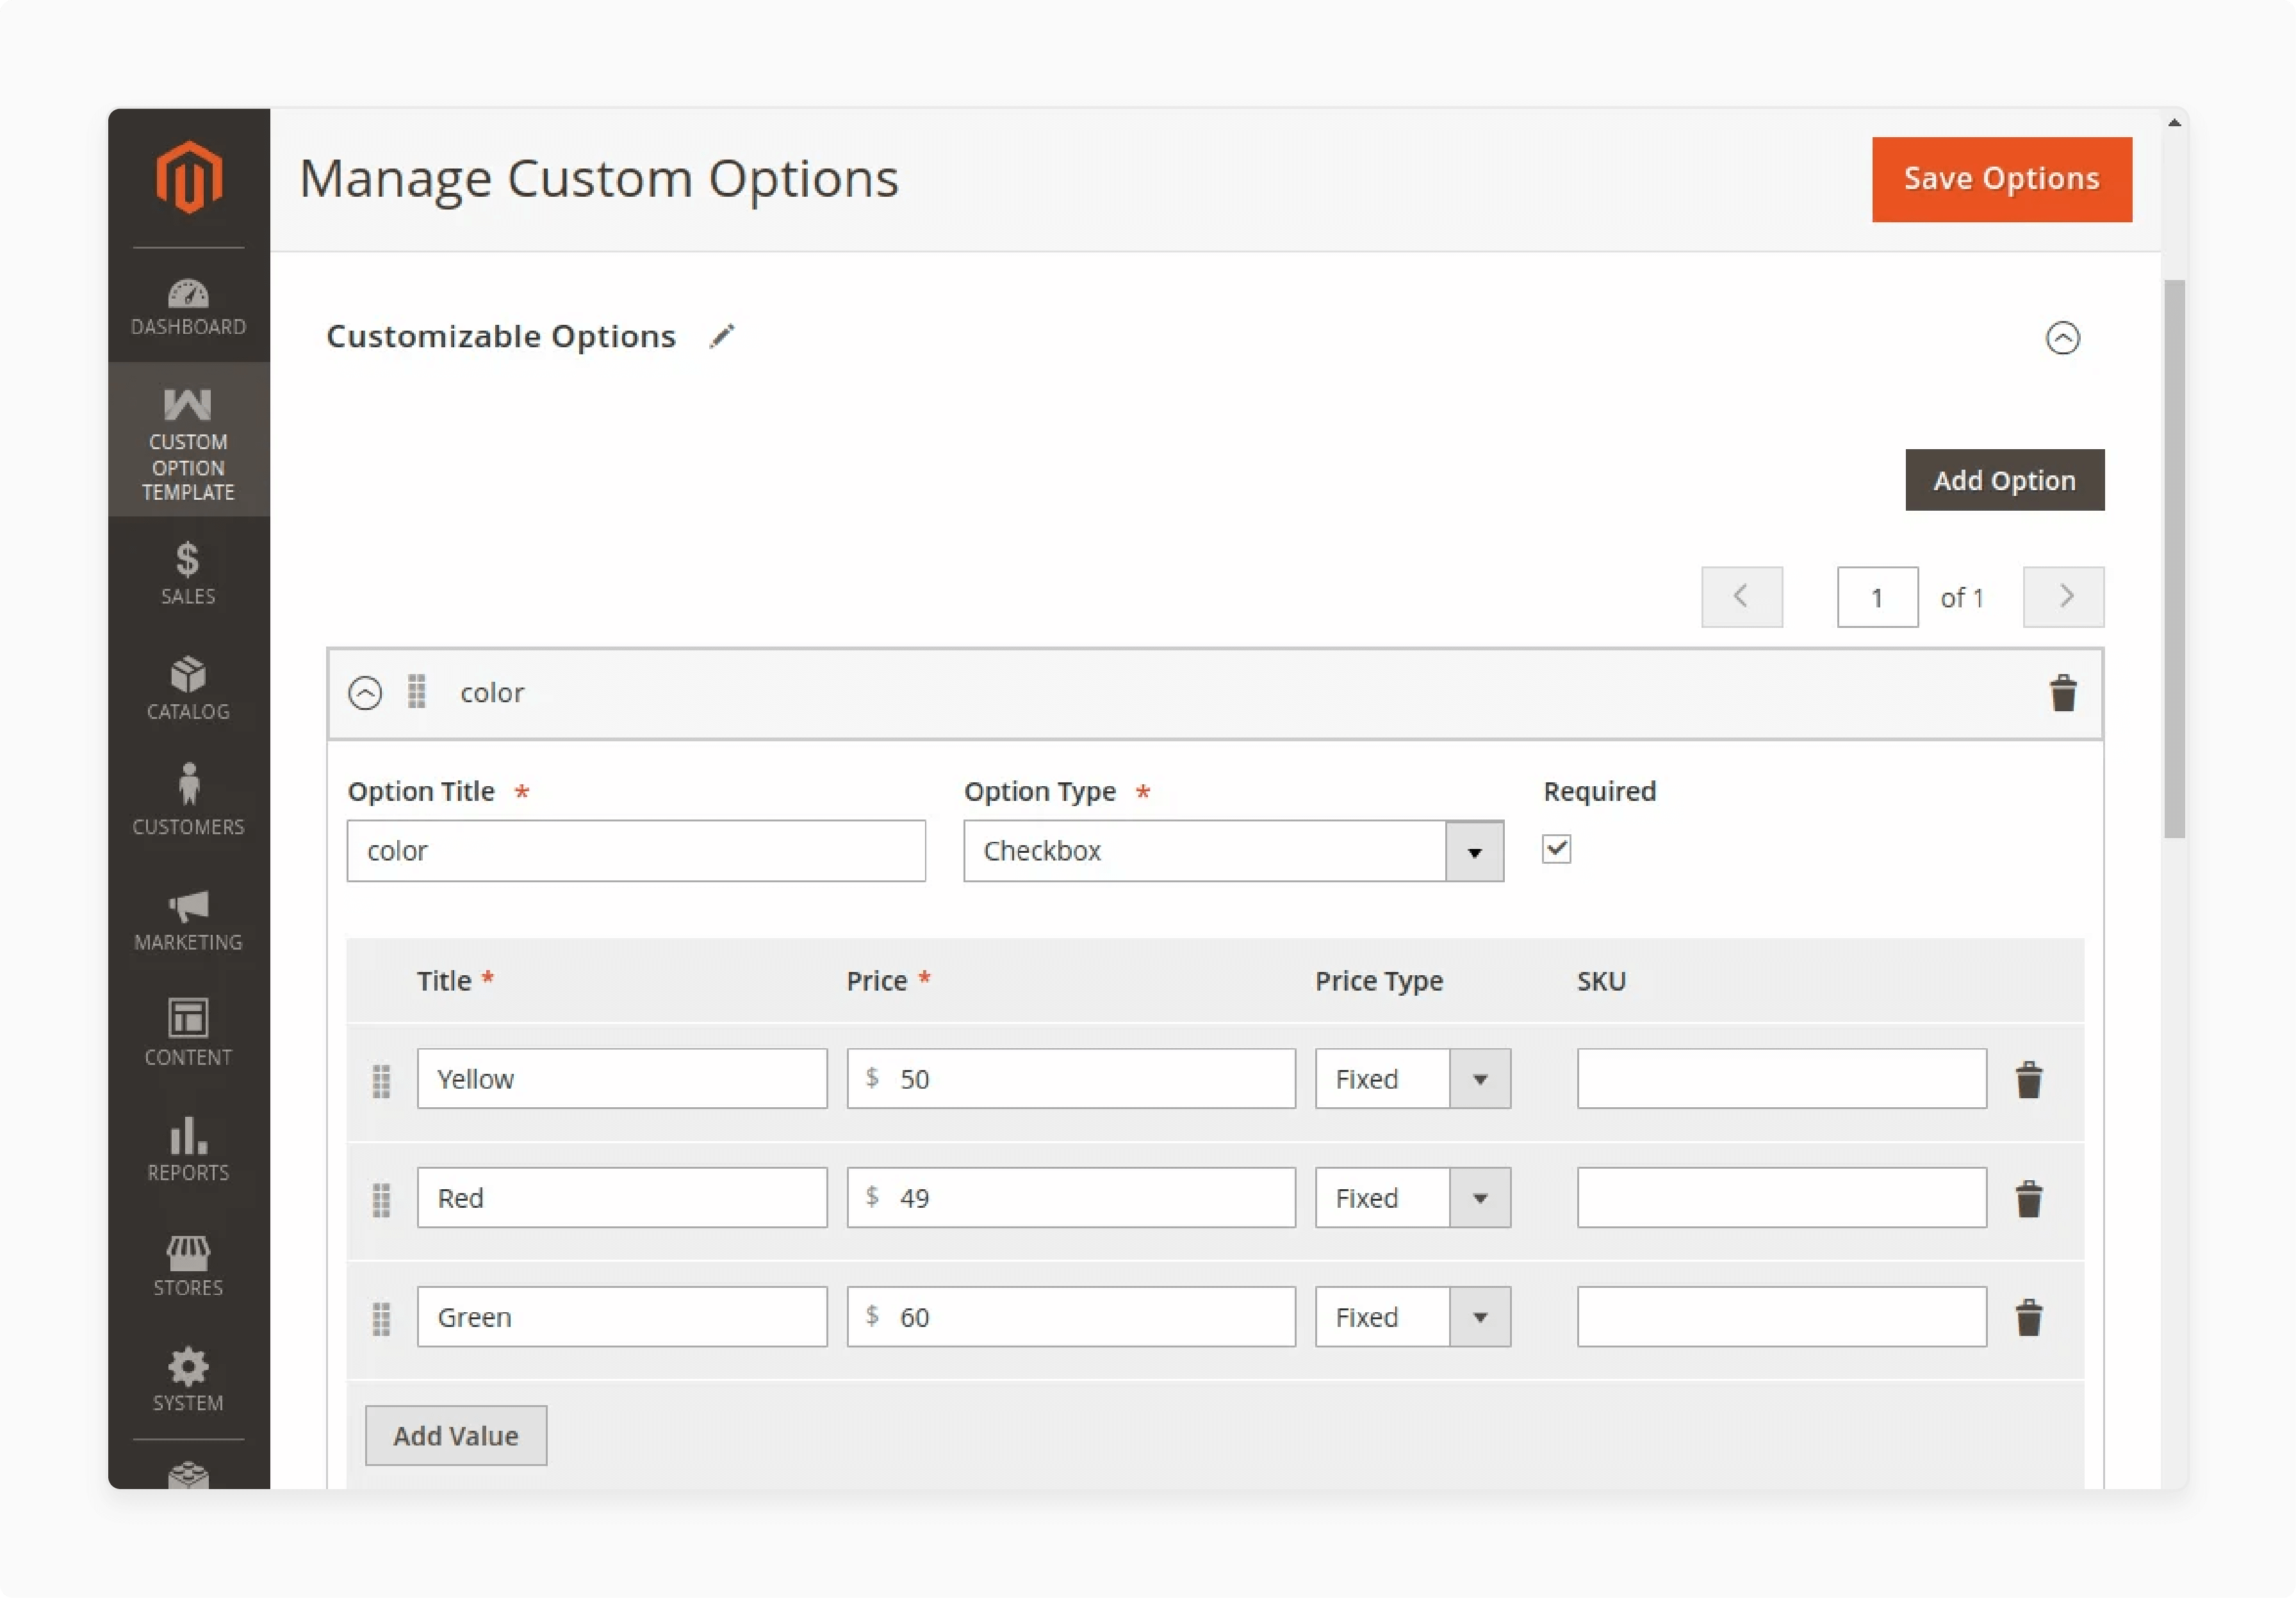Delete the Red value row
Screen dimensions: 2296x1598
point(2029,1199)
